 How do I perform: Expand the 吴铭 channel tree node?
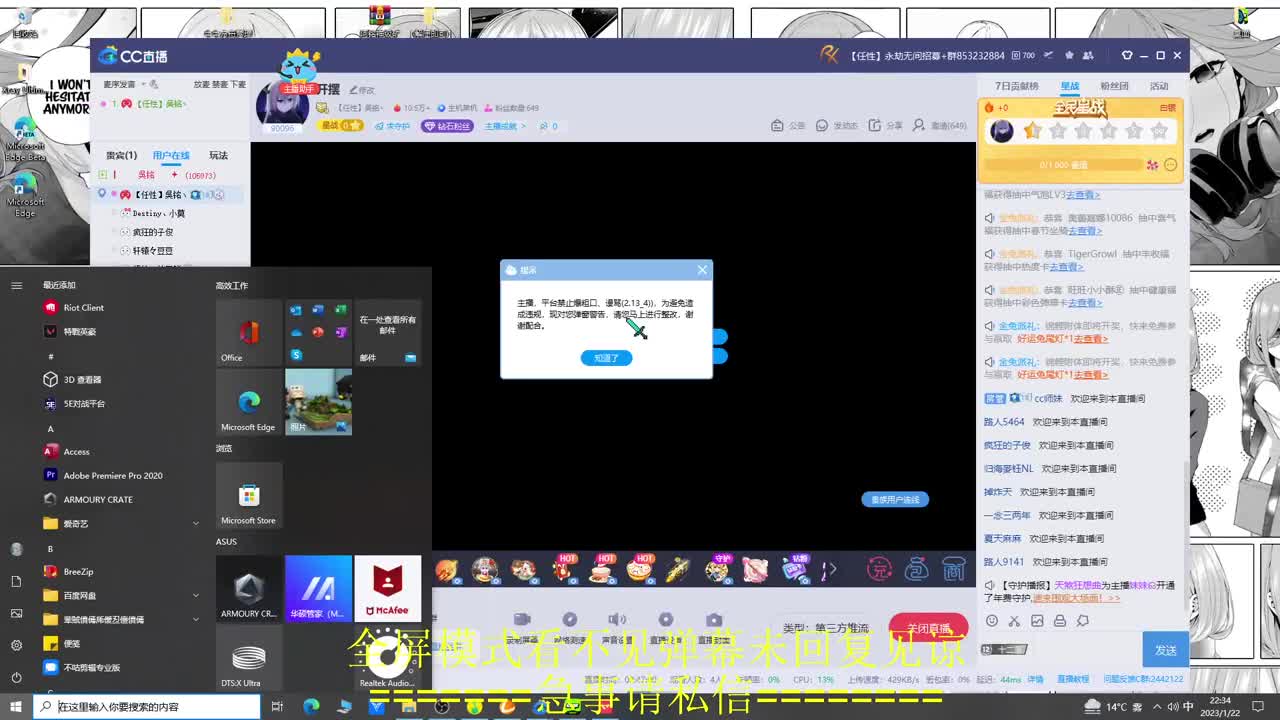point(102,174)
